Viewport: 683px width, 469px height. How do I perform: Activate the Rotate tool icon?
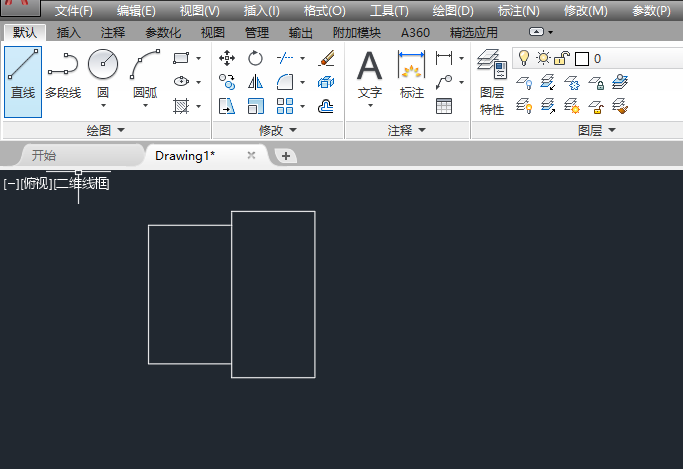pyautogui.click(x=255, y=58)
